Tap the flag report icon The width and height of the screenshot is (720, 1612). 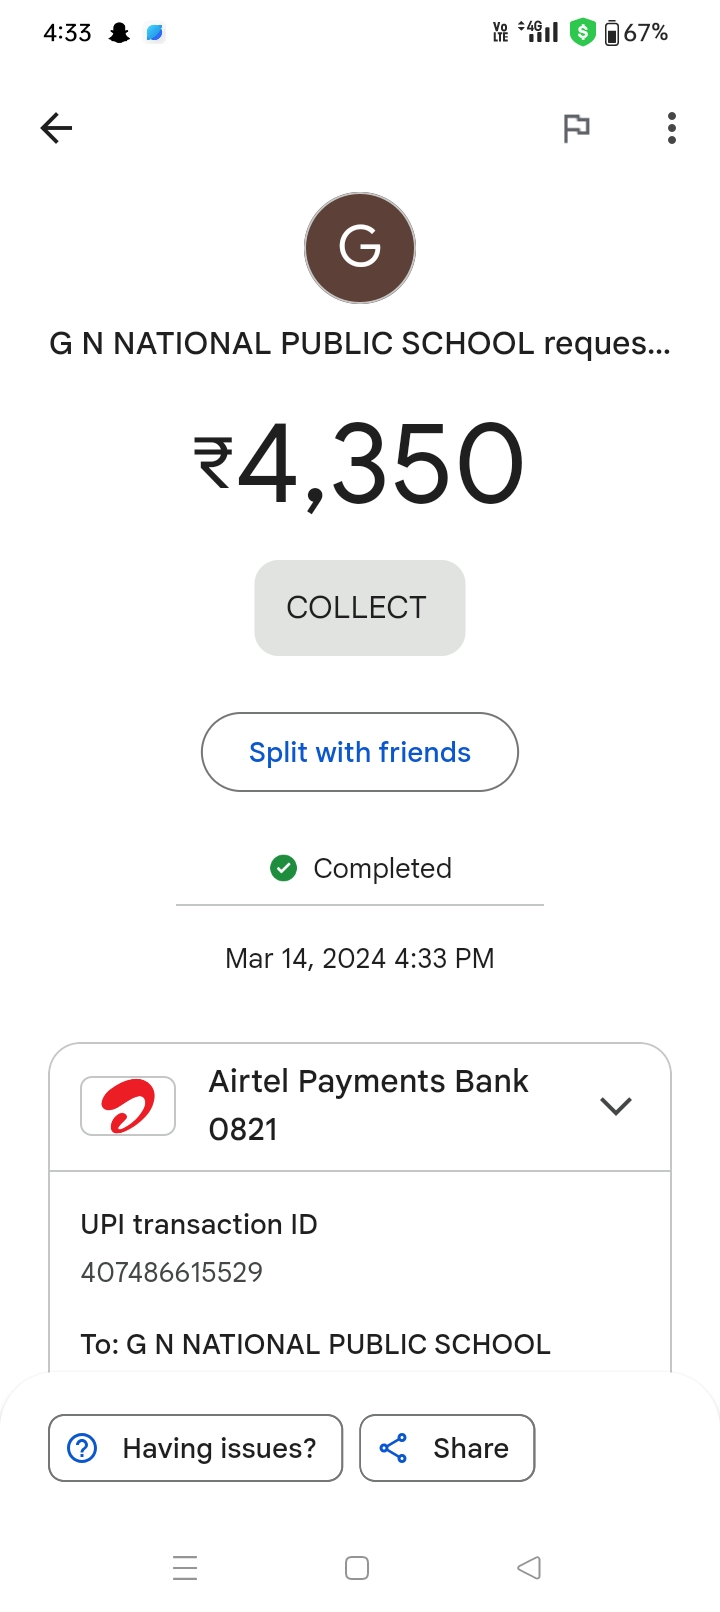576,128
